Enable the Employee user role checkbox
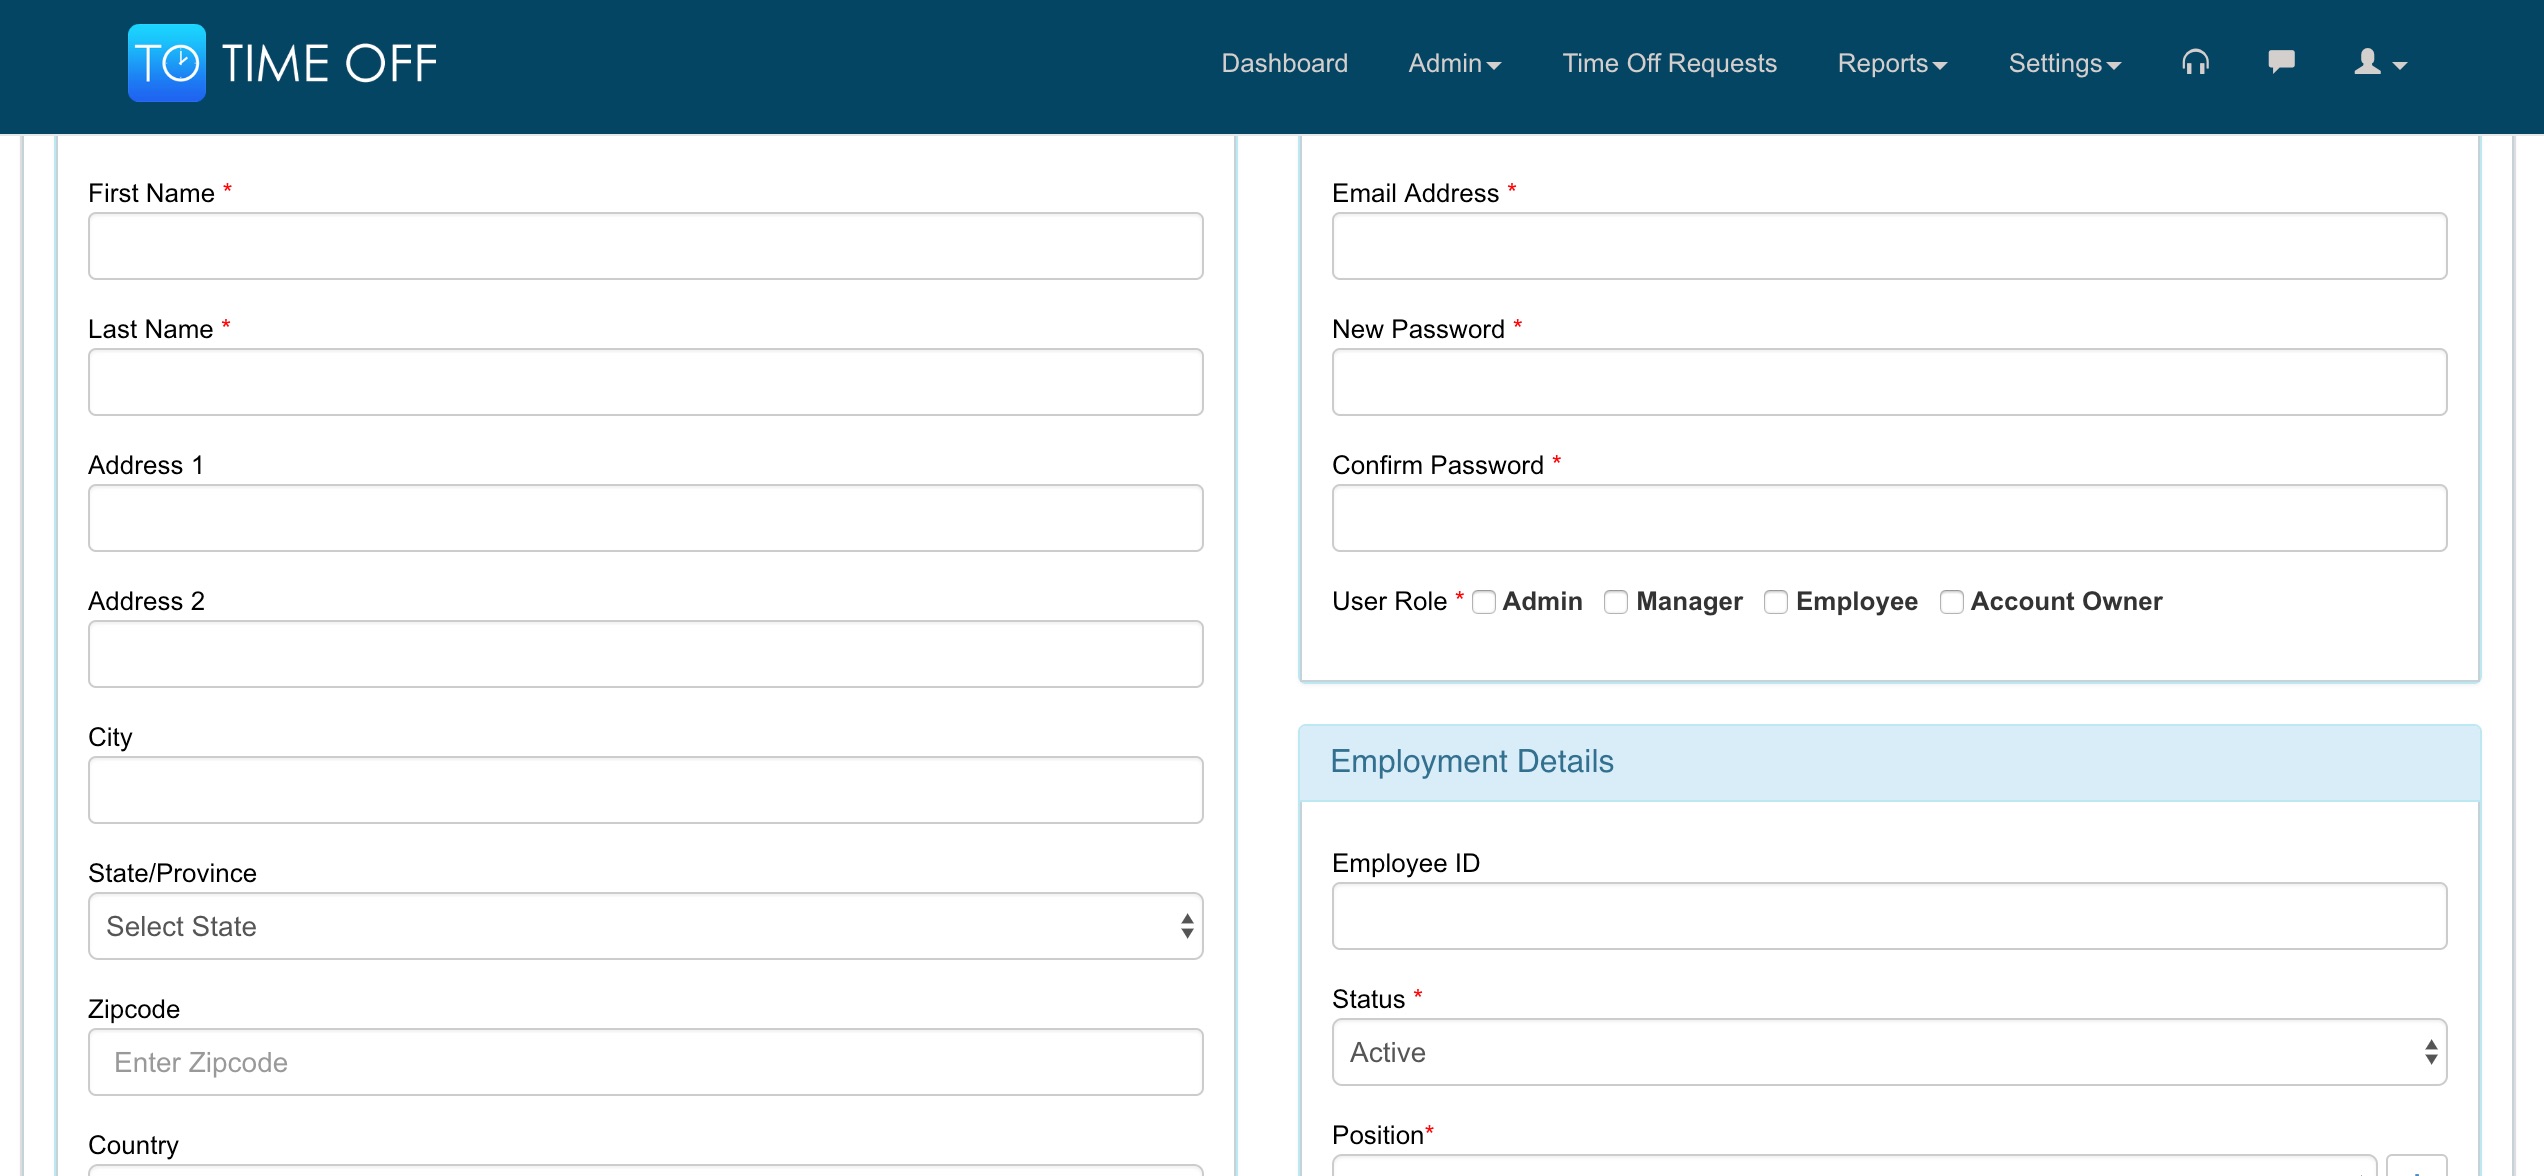2544x1176 pixels. 1776,602
